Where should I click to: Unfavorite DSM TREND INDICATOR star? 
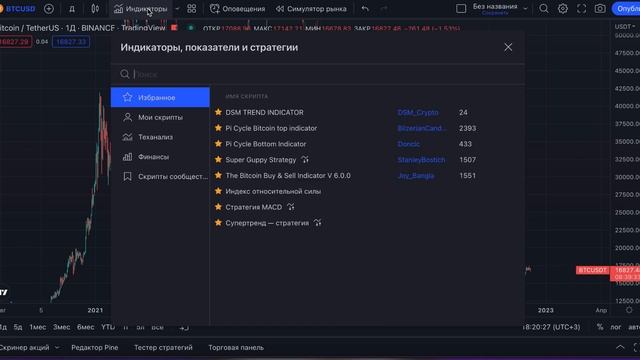point(218,112)
